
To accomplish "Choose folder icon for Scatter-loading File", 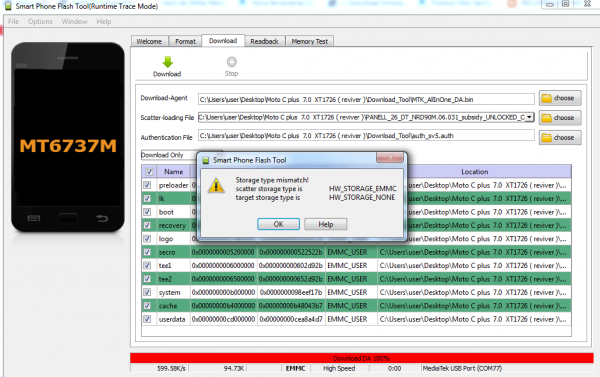I will [547, 118].
